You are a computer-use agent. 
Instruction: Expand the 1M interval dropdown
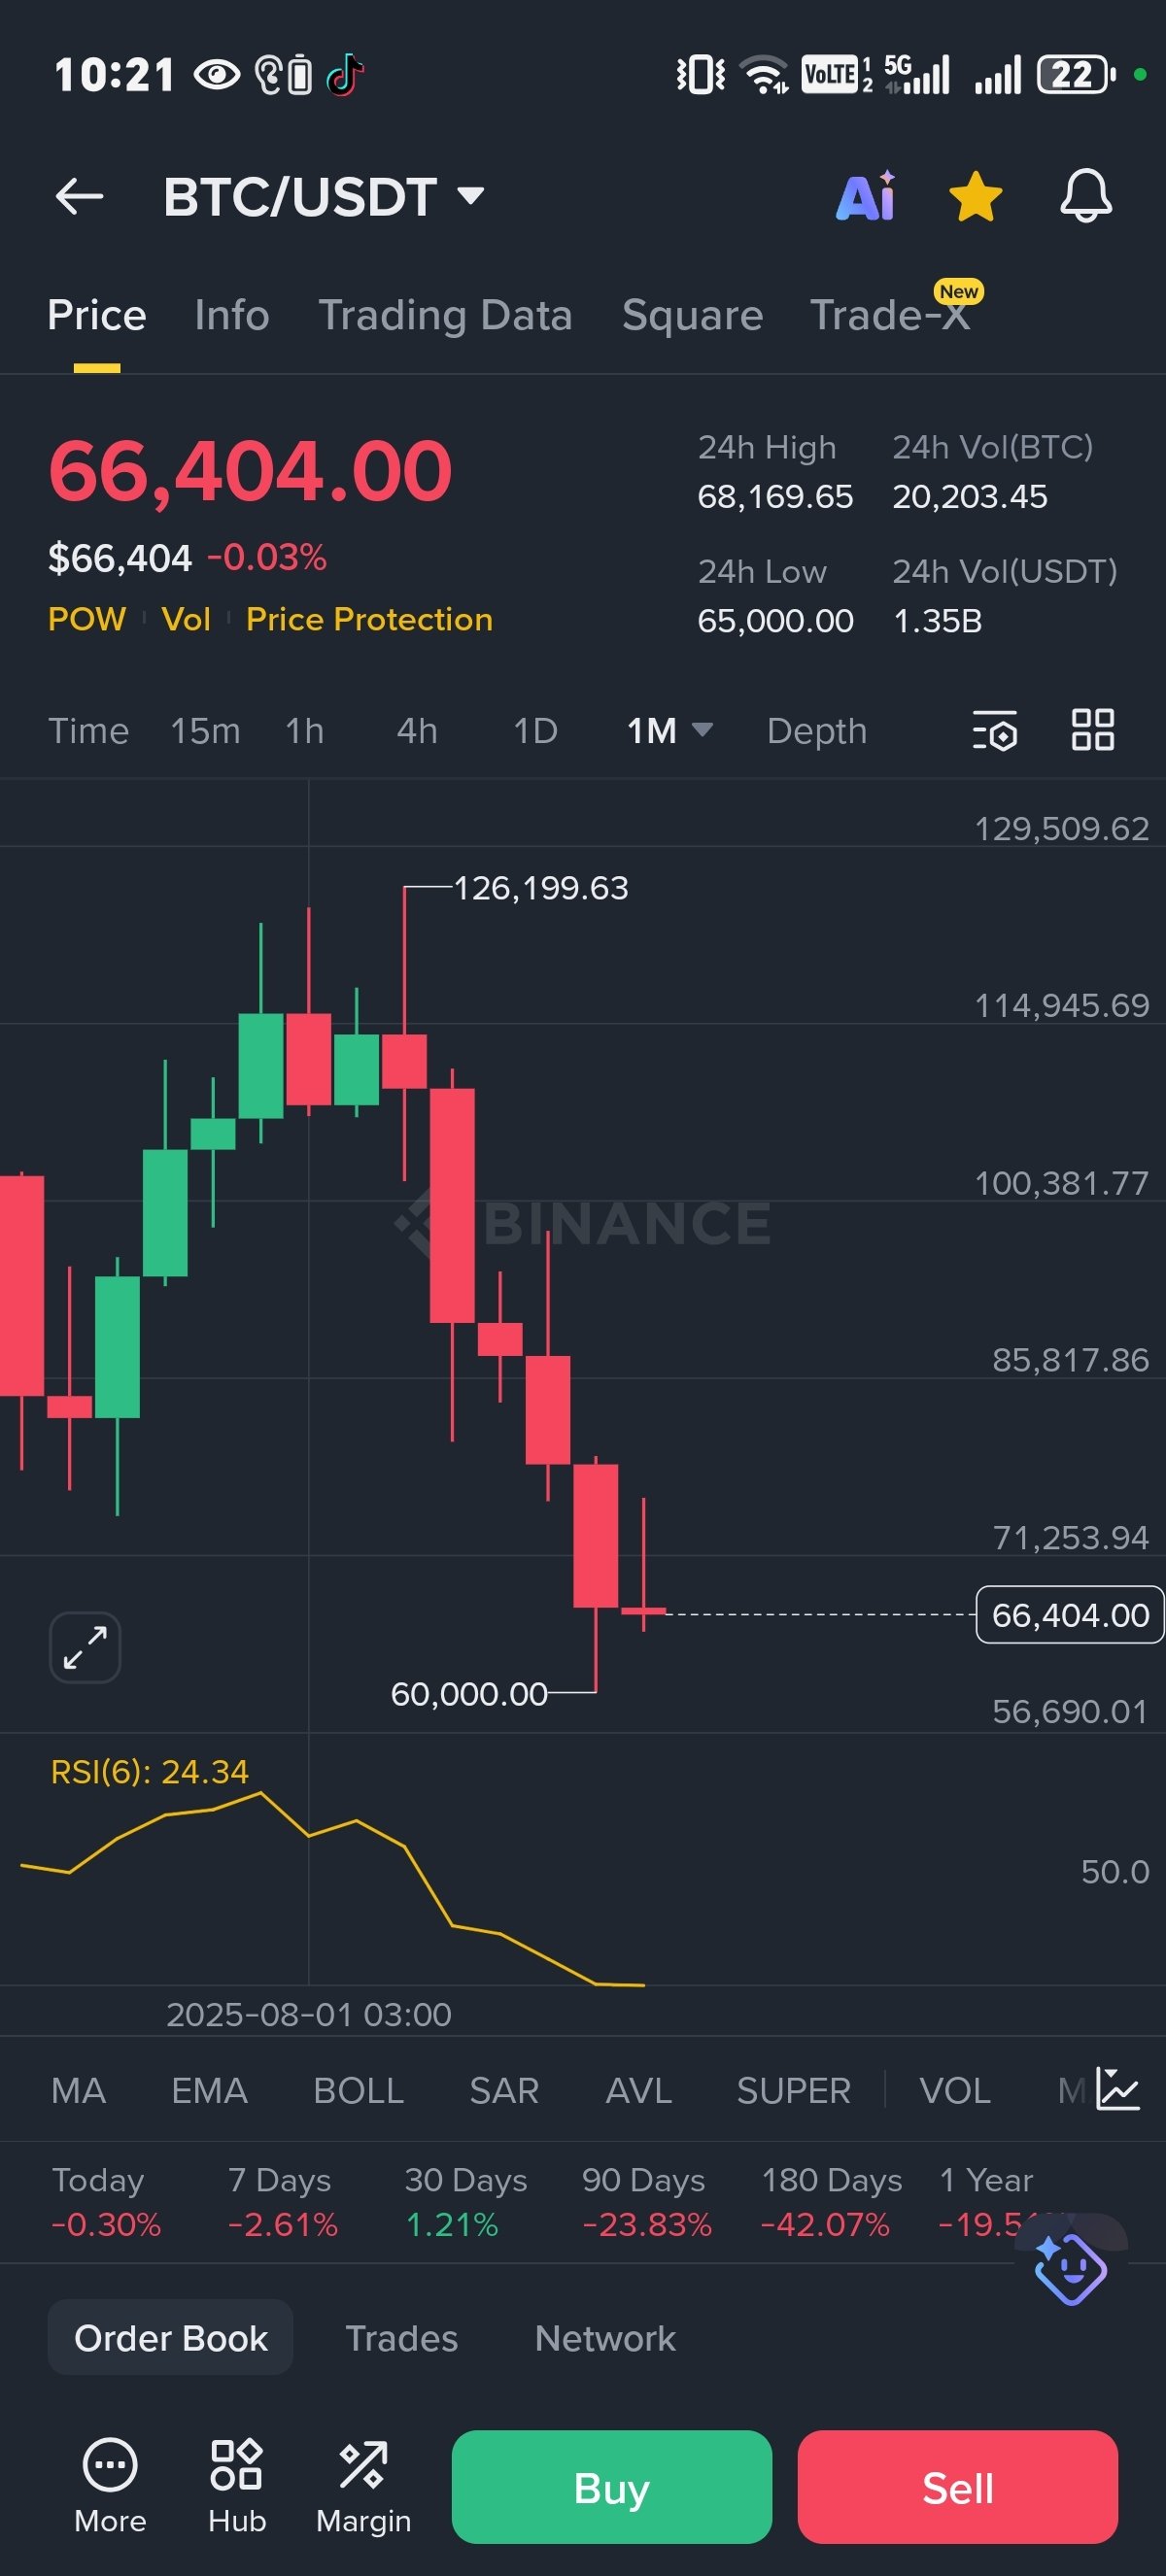pyautogui.click(x=670, y=731)
